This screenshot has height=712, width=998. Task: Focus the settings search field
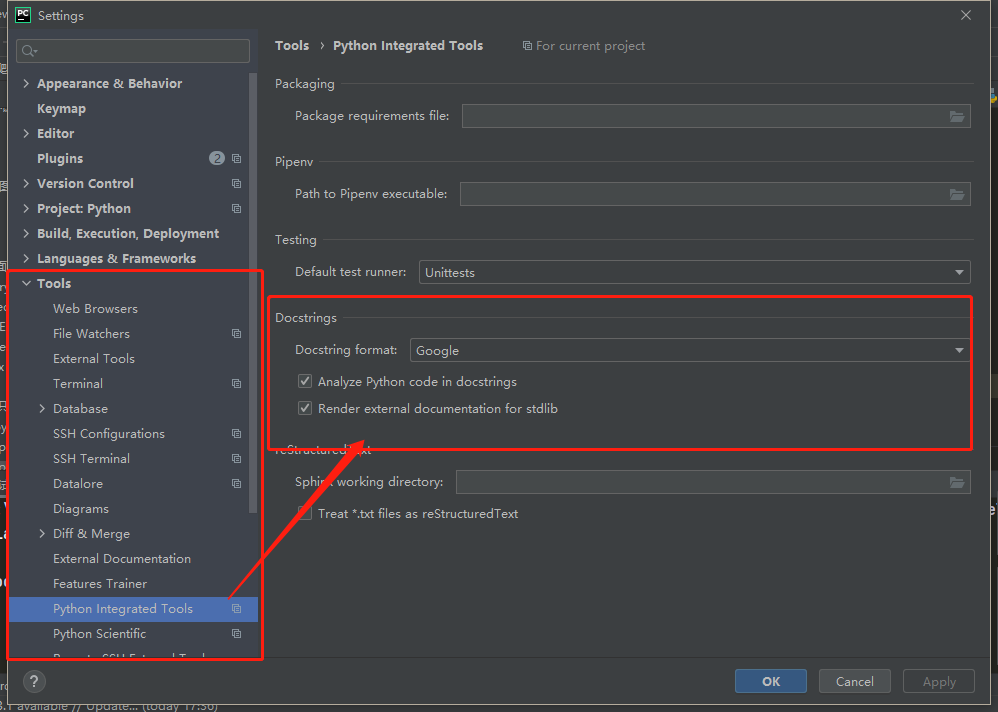tap(133, 51)
